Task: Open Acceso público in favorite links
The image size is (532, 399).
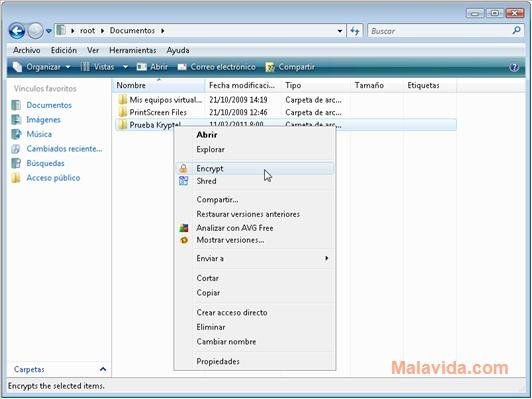Action: (53, 178)
